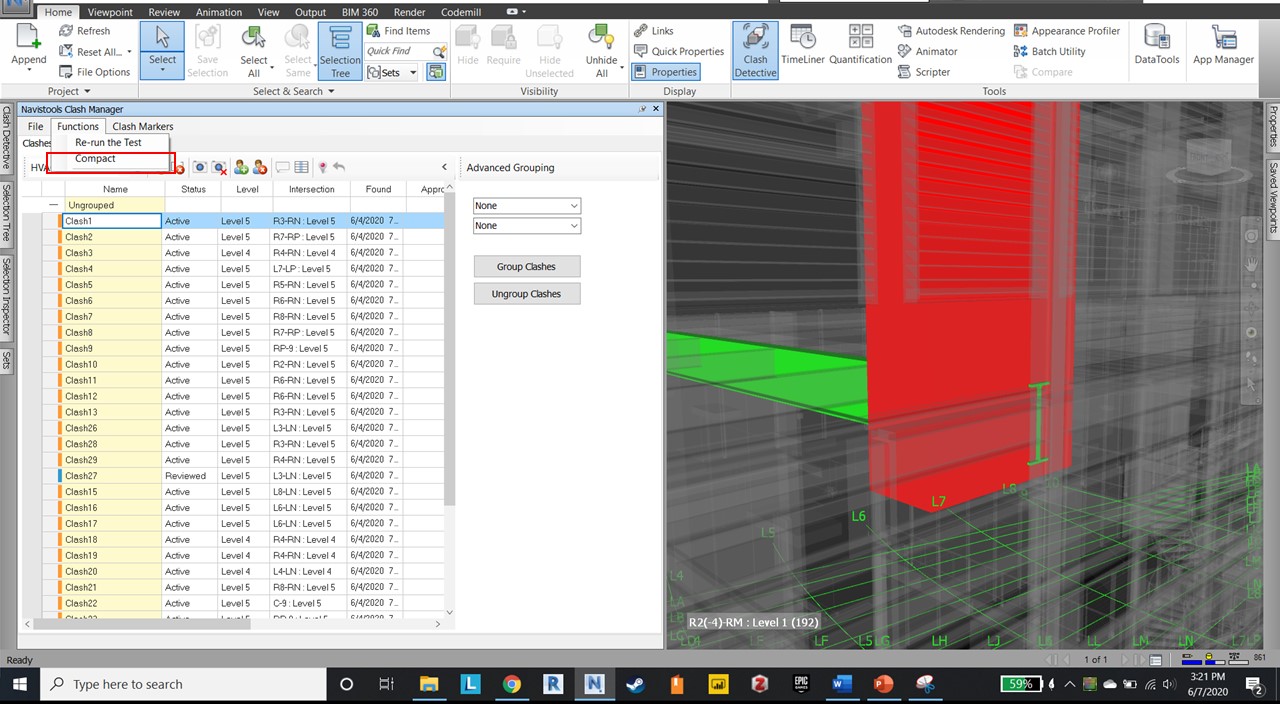Image resolution: width=1280 pixels, height=720 pixels.
Task: Toggle the Selection Inspector icon beside Sets
Action: tap(435, 72)
